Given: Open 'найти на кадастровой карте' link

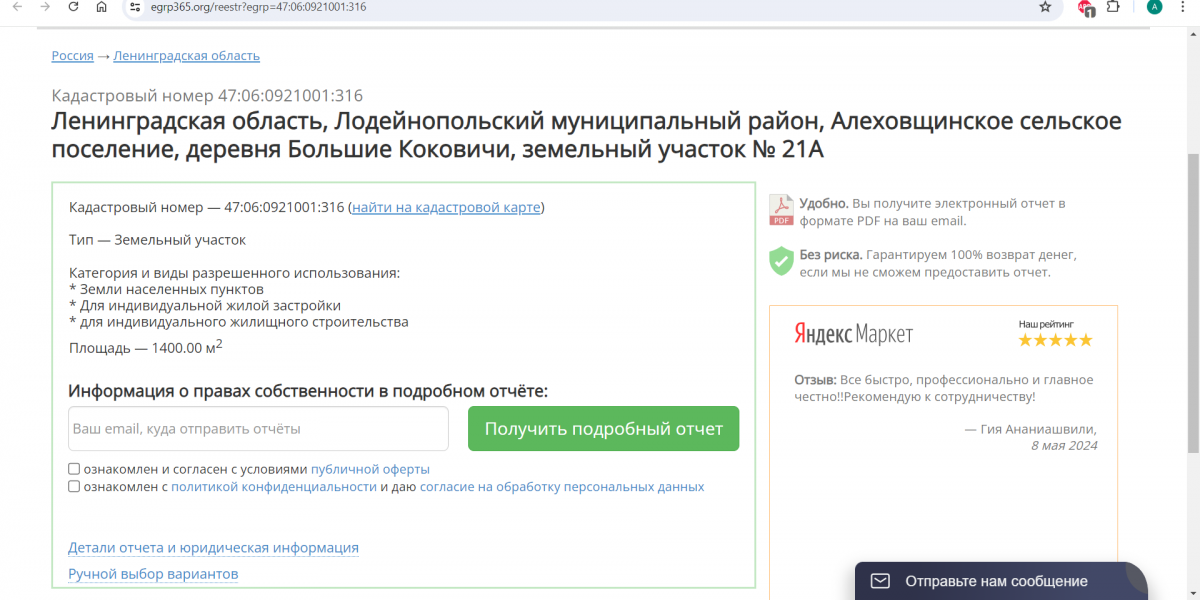Looking at the screenshot, I should 446,207.
